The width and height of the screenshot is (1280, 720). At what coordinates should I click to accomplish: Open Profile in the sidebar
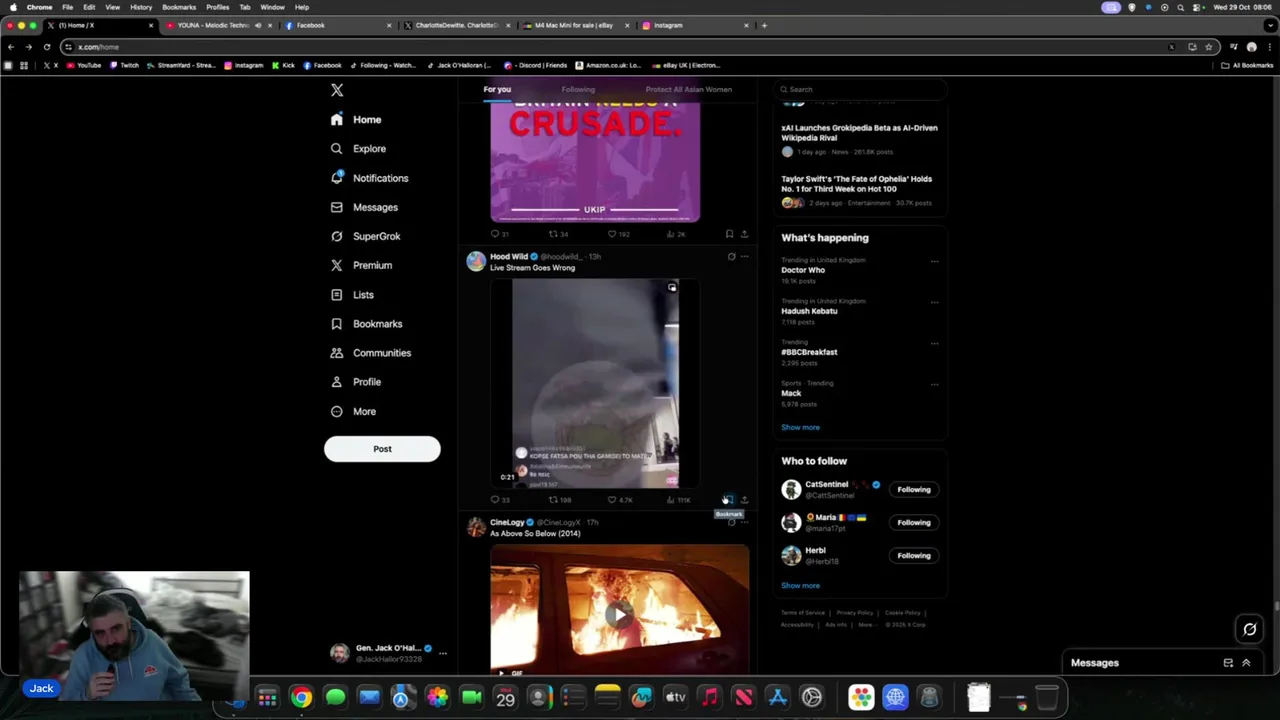[x=356, y=382]
